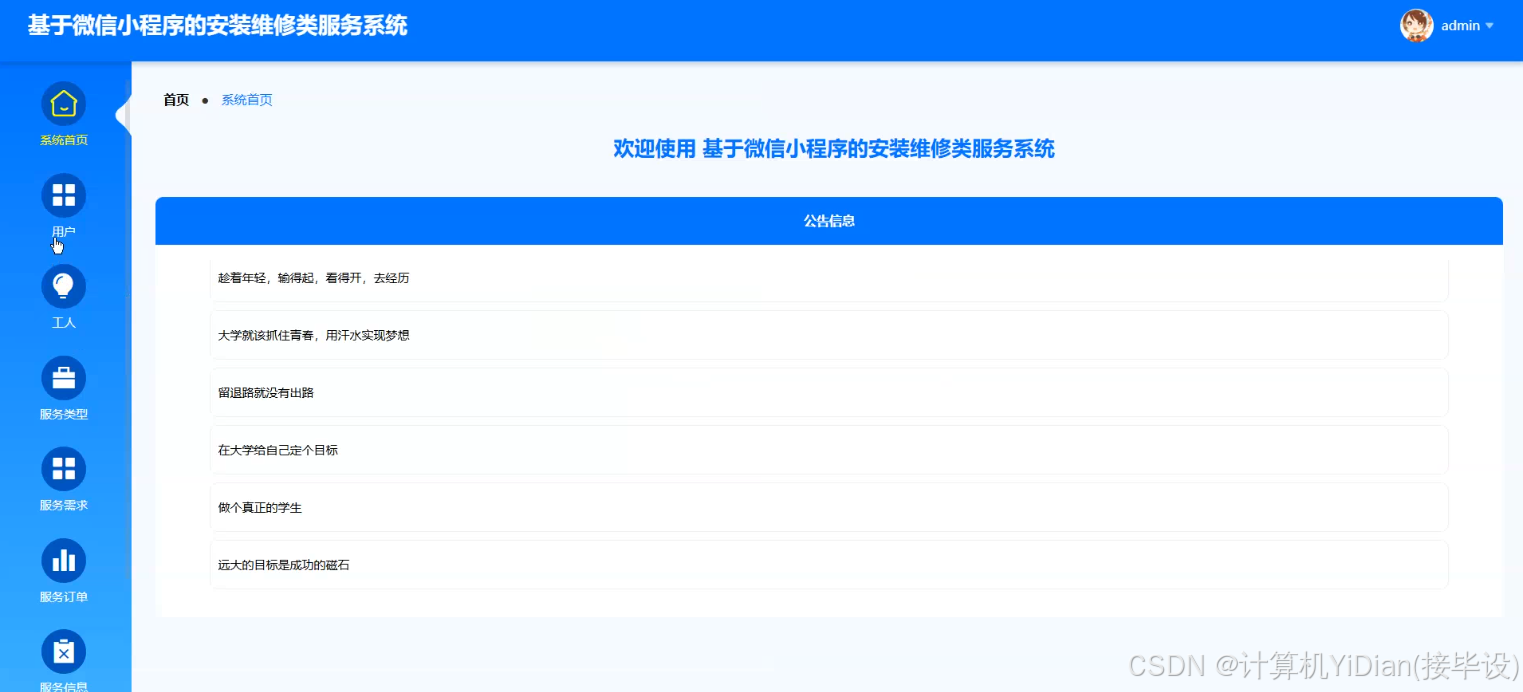The image size is (1523, 692).
Task: Click the sidebar arrow marker beside 系统首页
Action: [x=124, y=115]
